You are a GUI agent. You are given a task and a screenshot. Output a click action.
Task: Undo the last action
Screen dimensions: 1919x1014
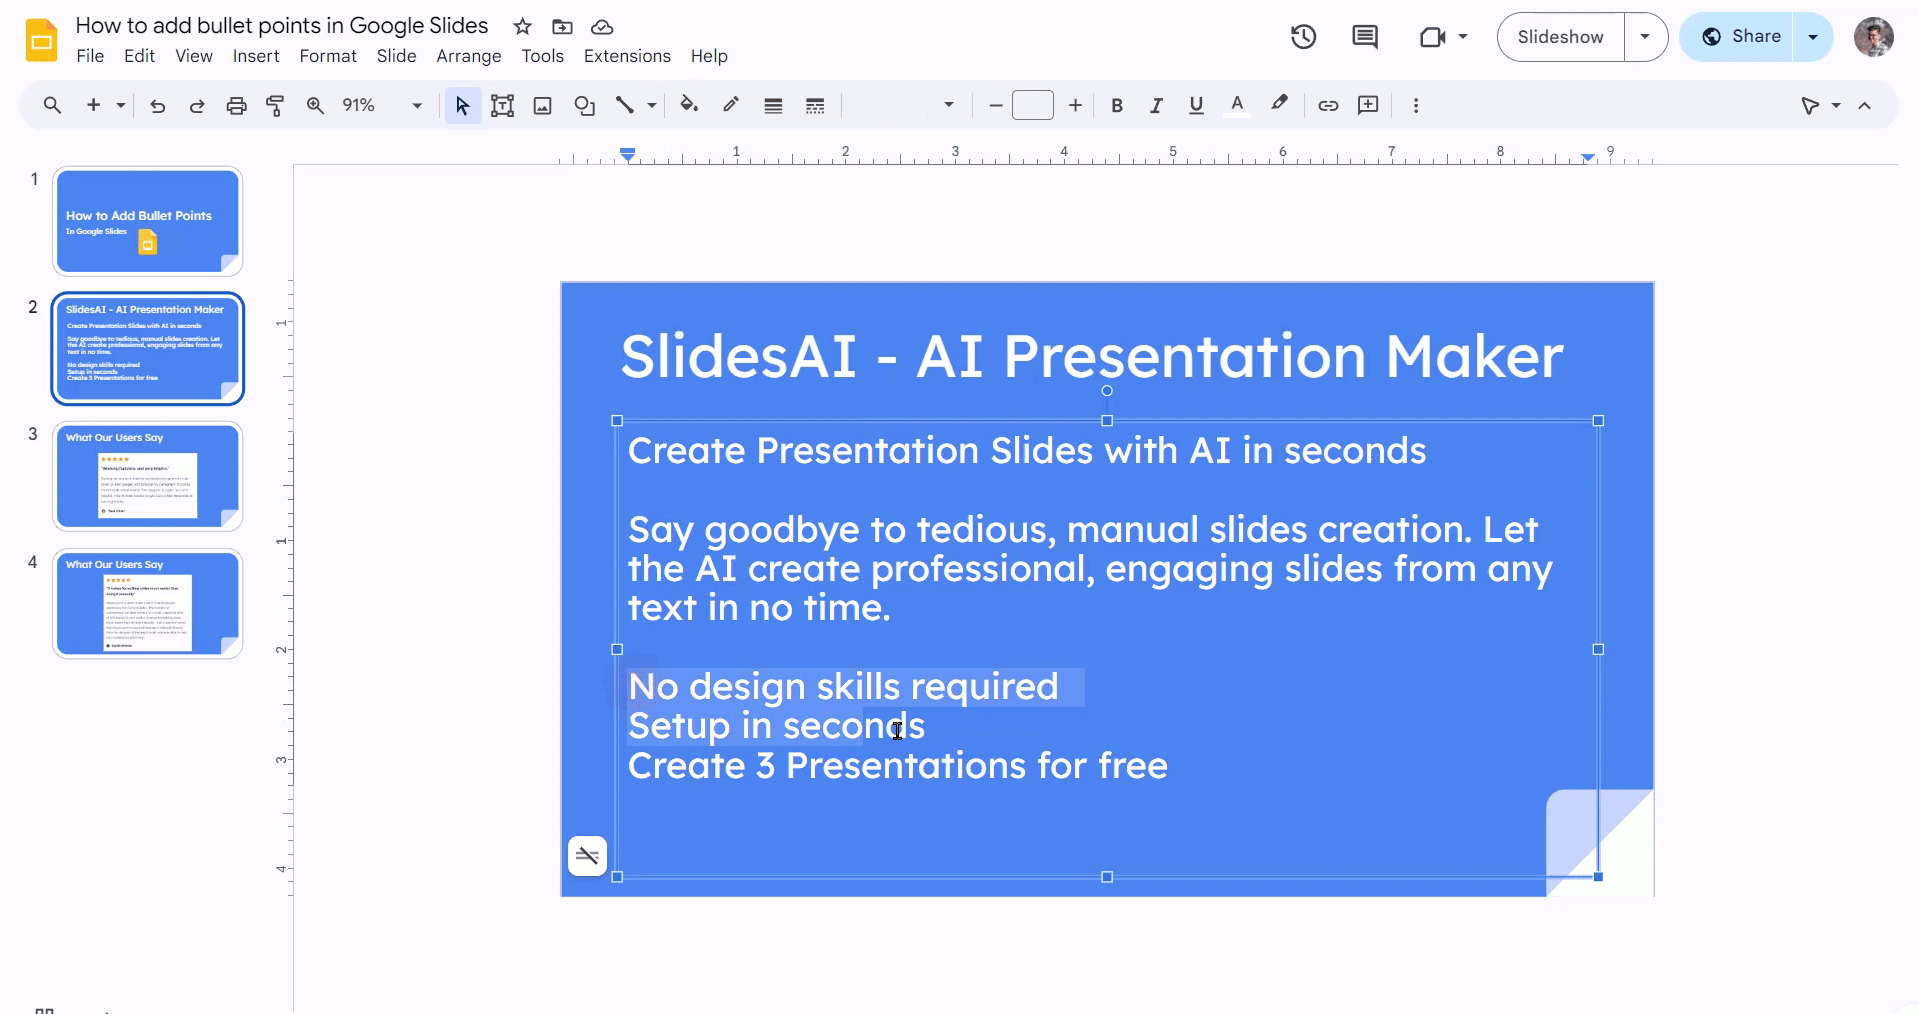click(157, 105)
